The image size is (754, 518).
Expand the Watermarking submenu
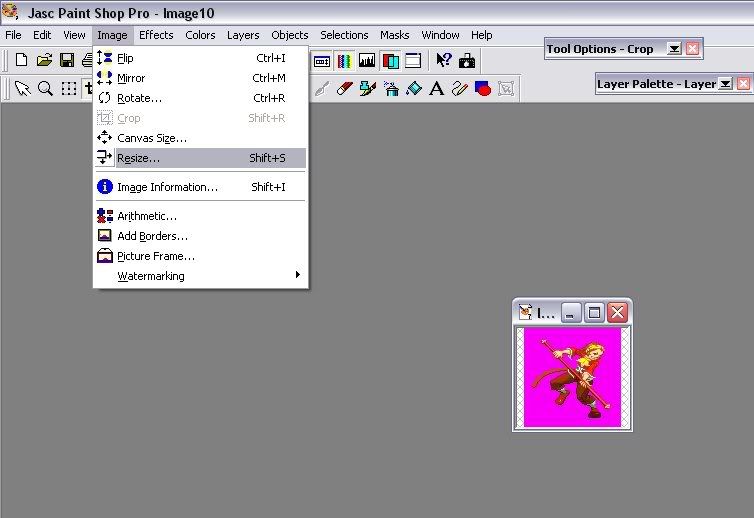pos(201,276)
